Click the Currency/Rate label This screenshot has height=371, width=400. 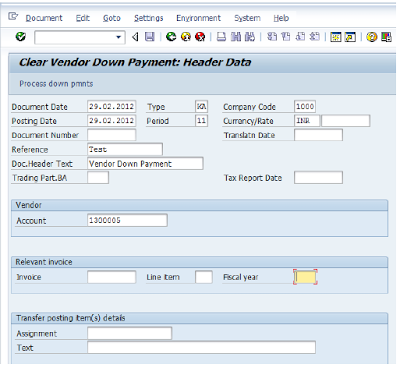(248, 121)
